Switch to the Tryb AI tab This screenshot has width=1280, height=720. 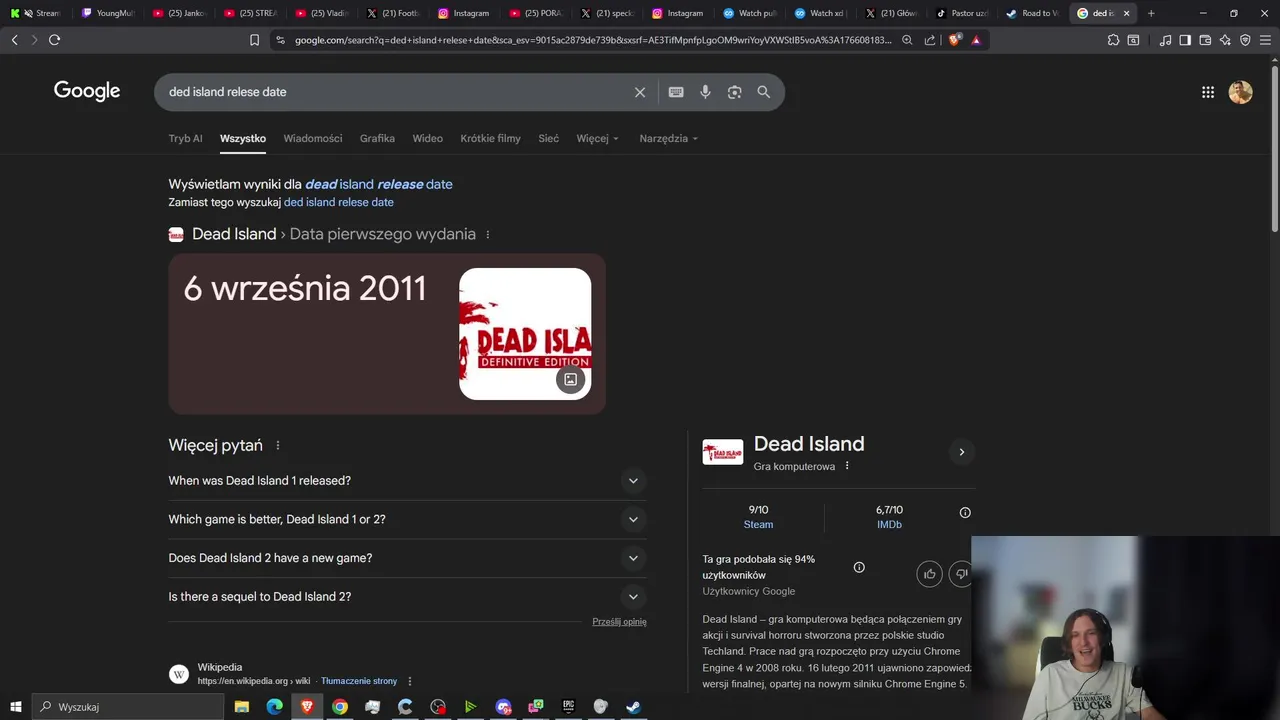pos(186,139)
